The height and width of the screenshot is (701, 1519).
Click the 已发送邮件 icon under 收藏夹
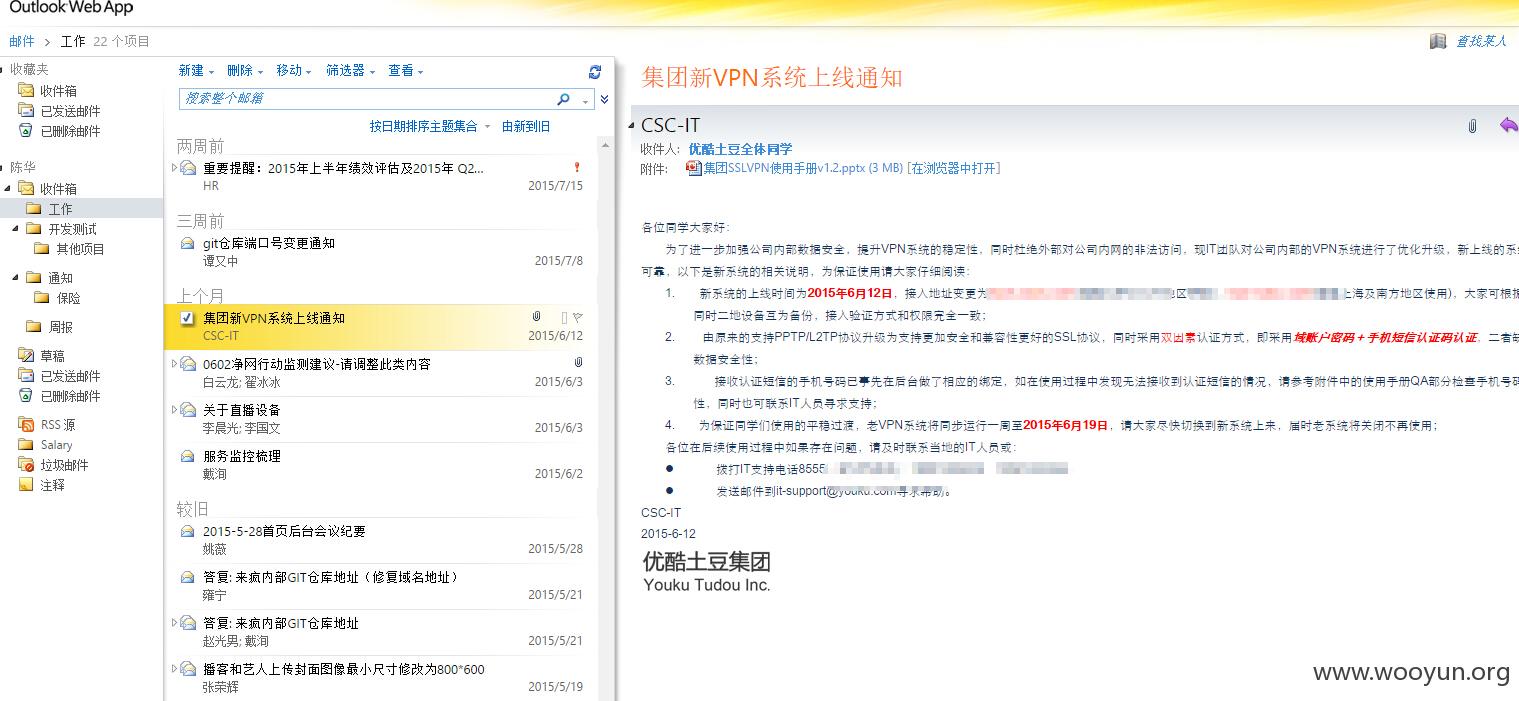pyautogui.click(x=27, y=111)
